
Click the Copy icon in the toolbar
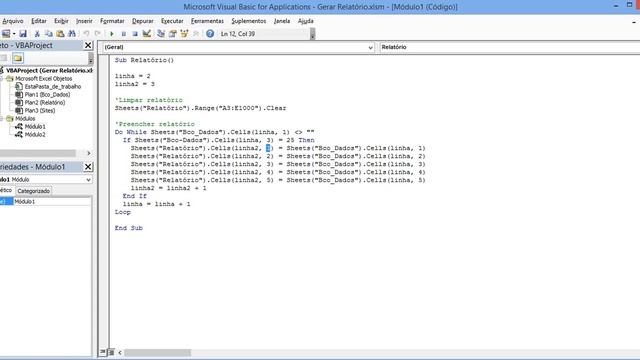click(49, 34)
